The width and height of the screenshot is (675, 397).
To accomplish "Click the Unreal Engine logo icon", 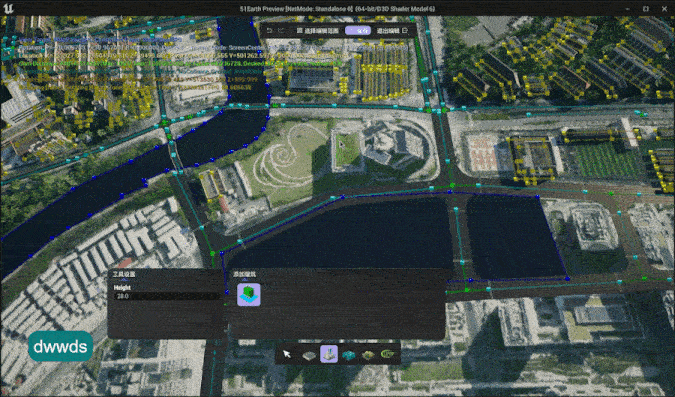I will pyautogui.click(x=7, y=8).
